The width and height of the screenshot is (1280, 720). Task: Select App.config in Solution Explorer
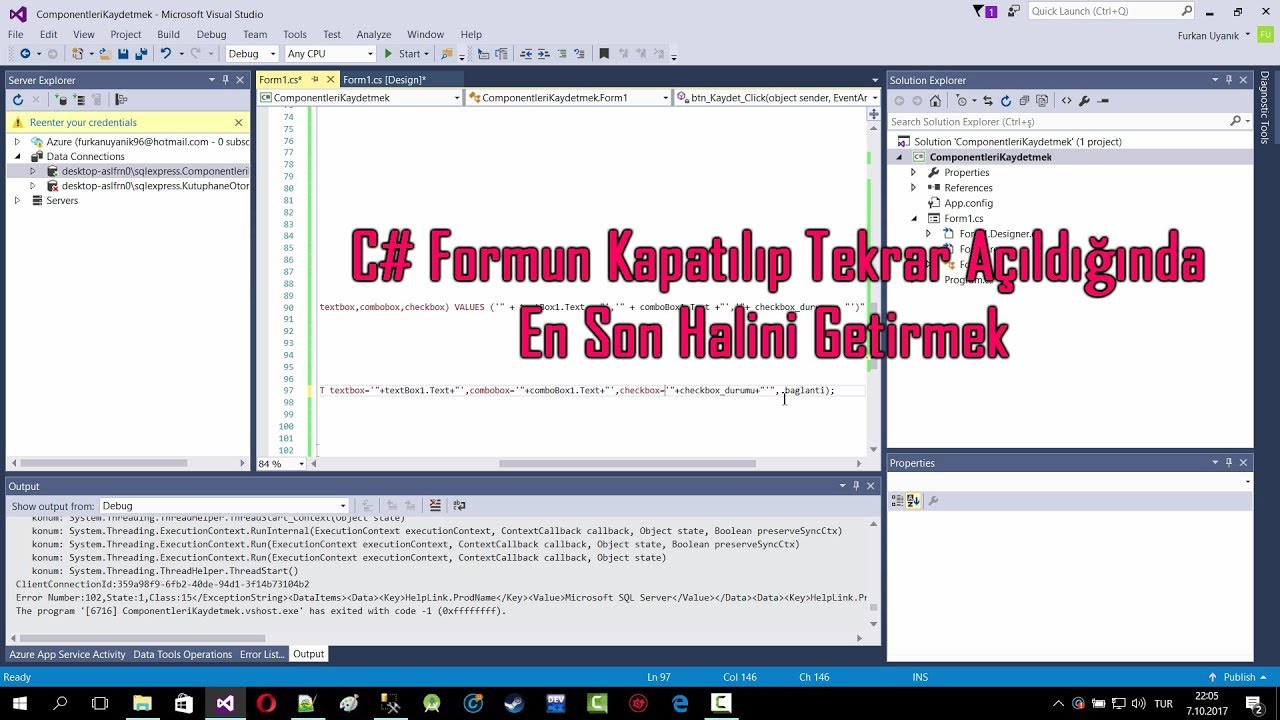(x=968, y=203)
